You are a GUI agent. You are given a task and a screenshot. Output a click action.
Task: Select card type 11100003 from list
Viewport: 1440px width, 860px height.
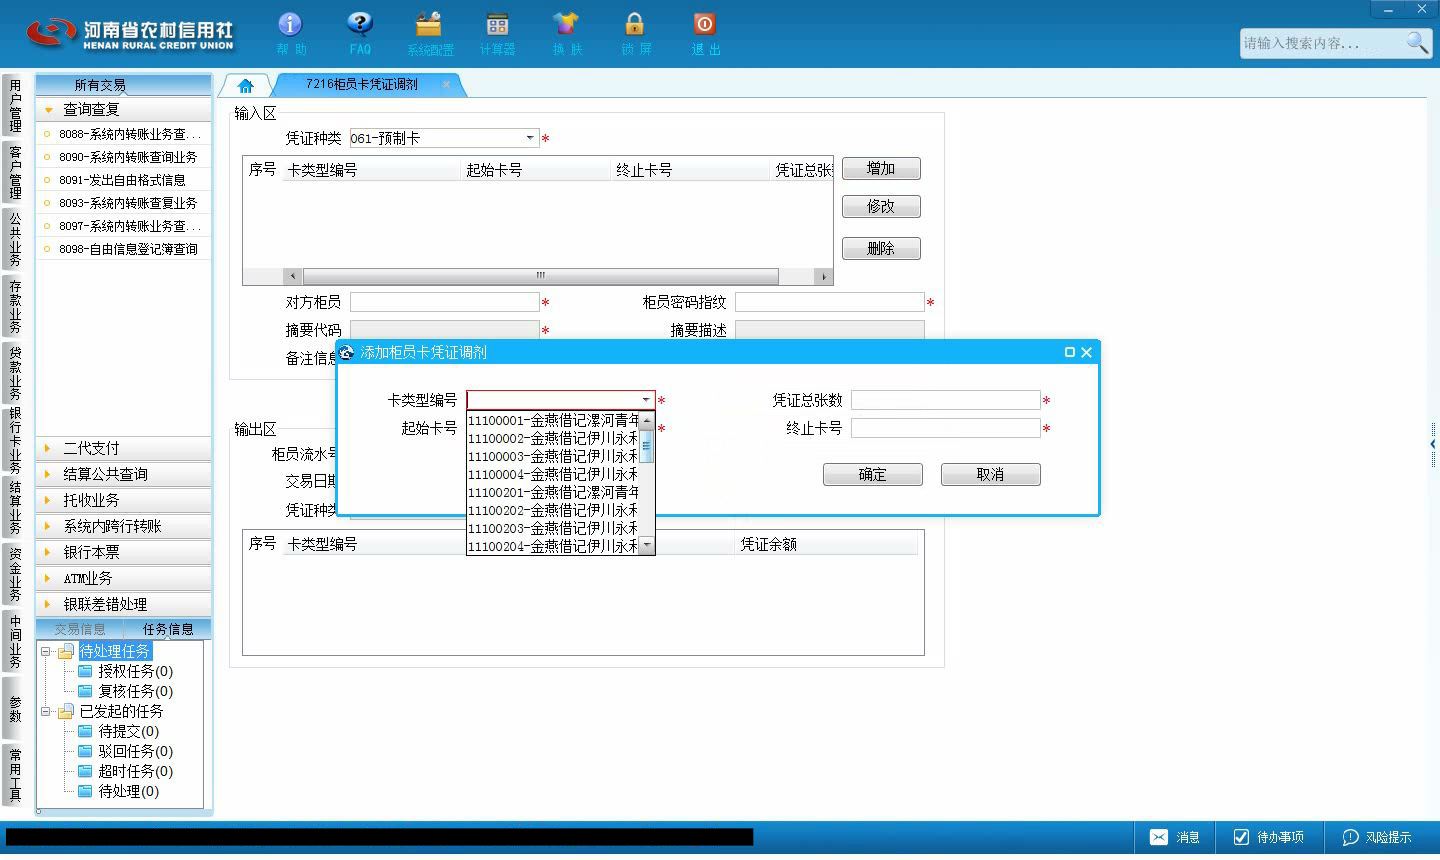coord(553,456)
